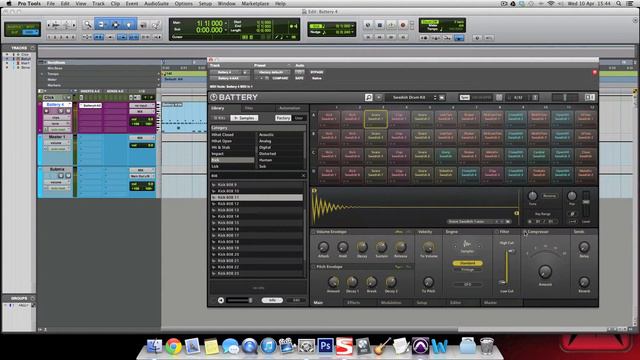The height and width of the screenshot is (360, 640).
Task: Clear the sample search field
Action: pyautogui.click(x=303, y=176)
